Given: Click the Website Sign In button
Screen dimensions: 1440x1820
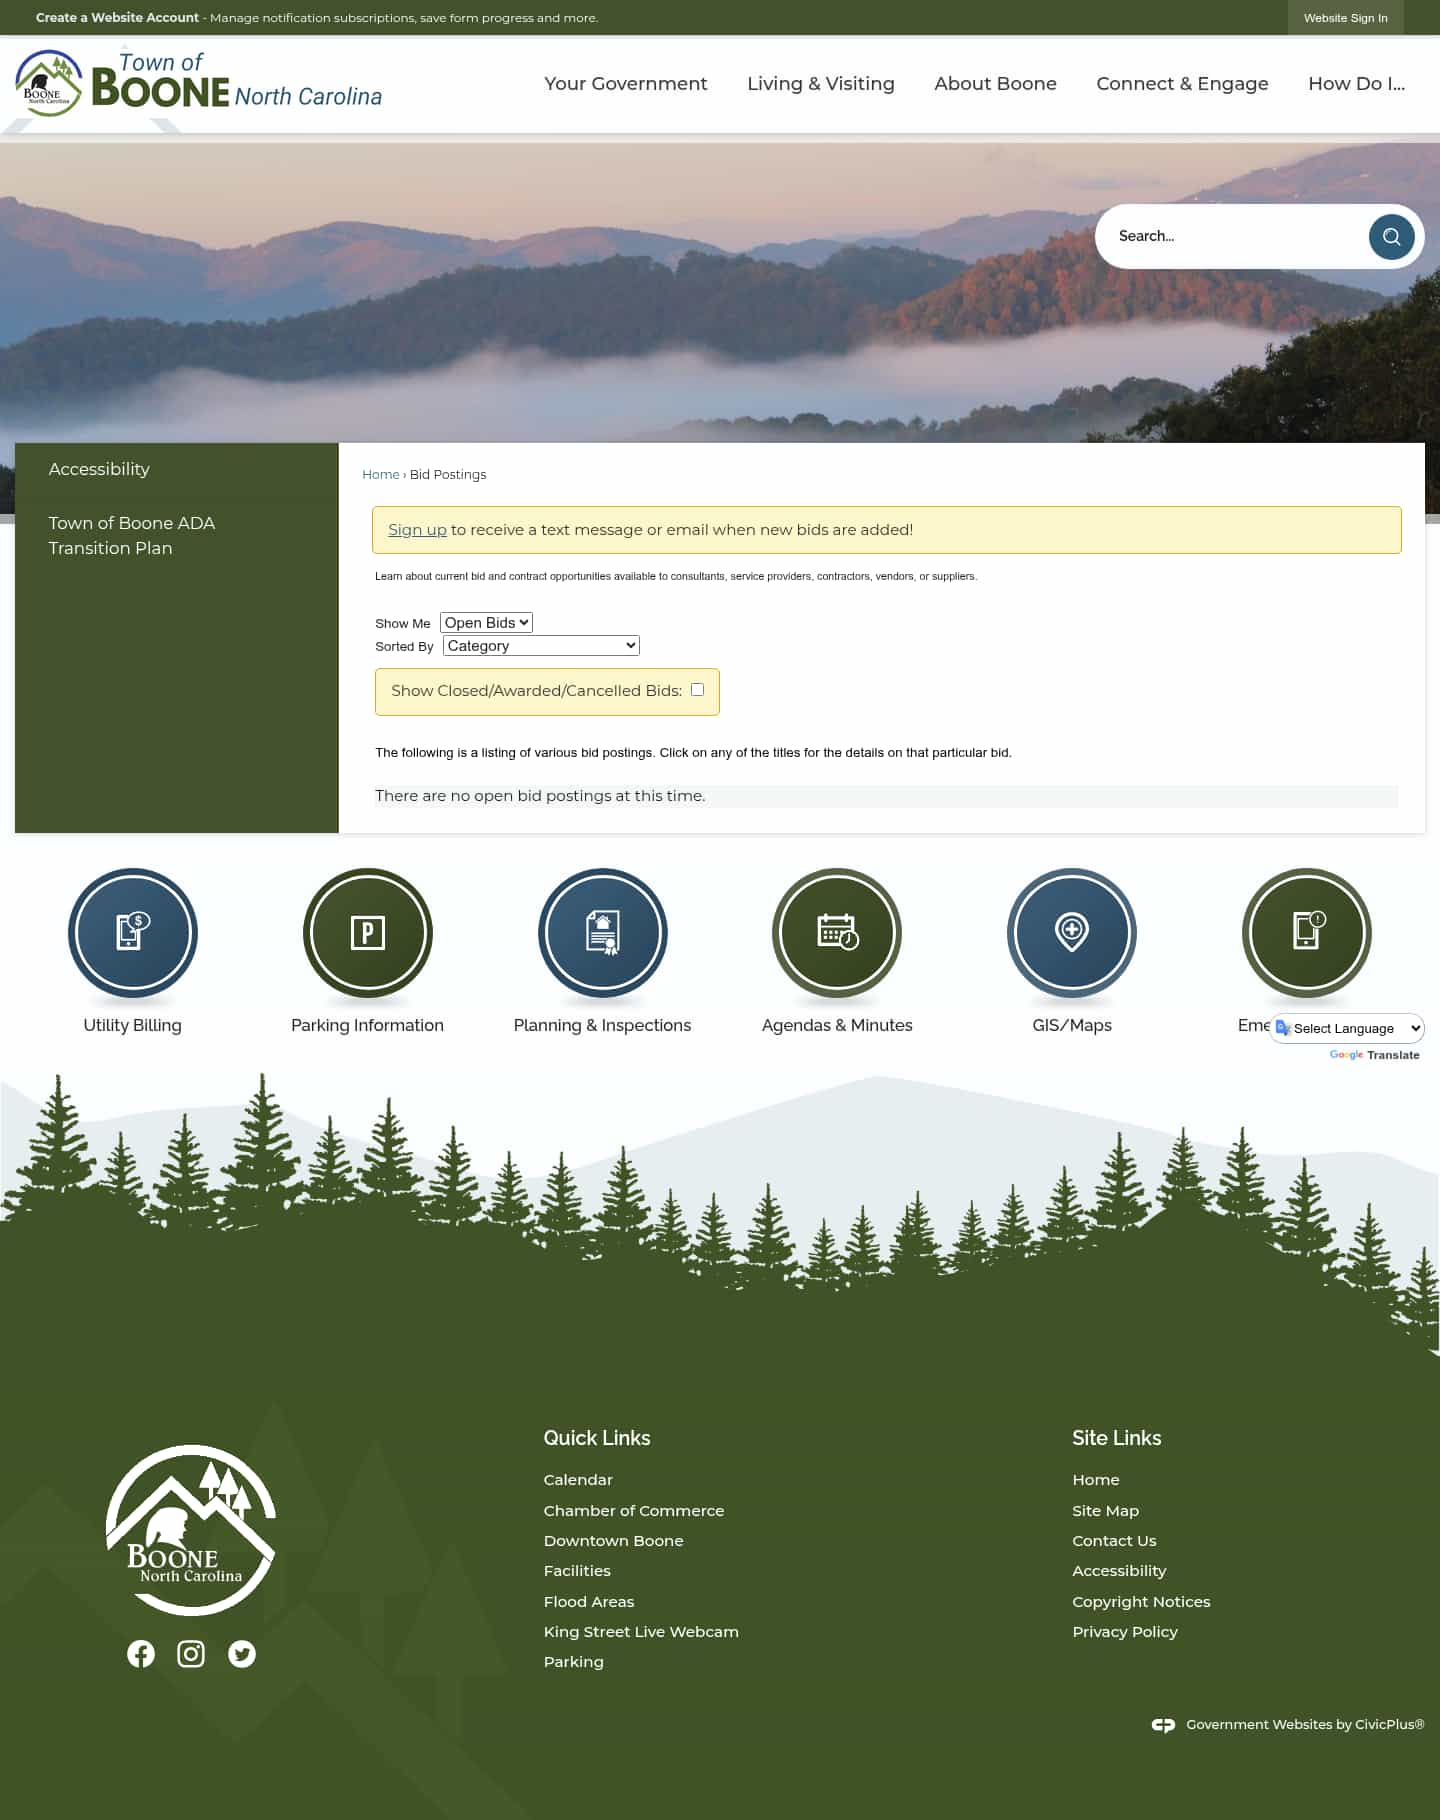Looking at the screenshot, I should [1346, 18].
